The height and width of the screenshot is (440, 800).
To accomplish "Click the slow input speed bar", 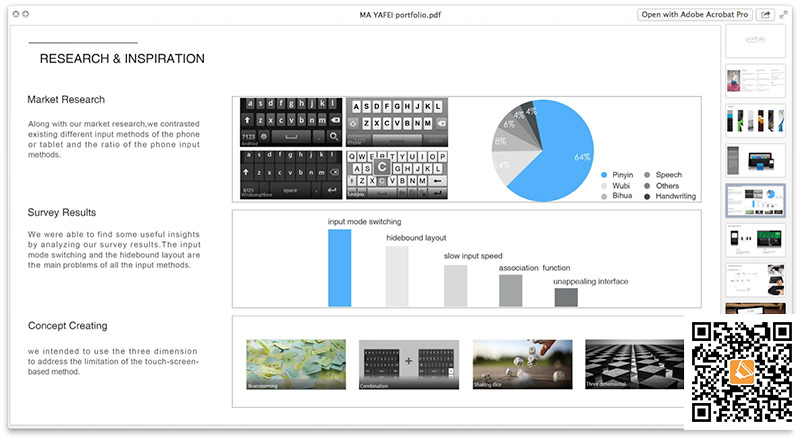I will click(456, 286).
